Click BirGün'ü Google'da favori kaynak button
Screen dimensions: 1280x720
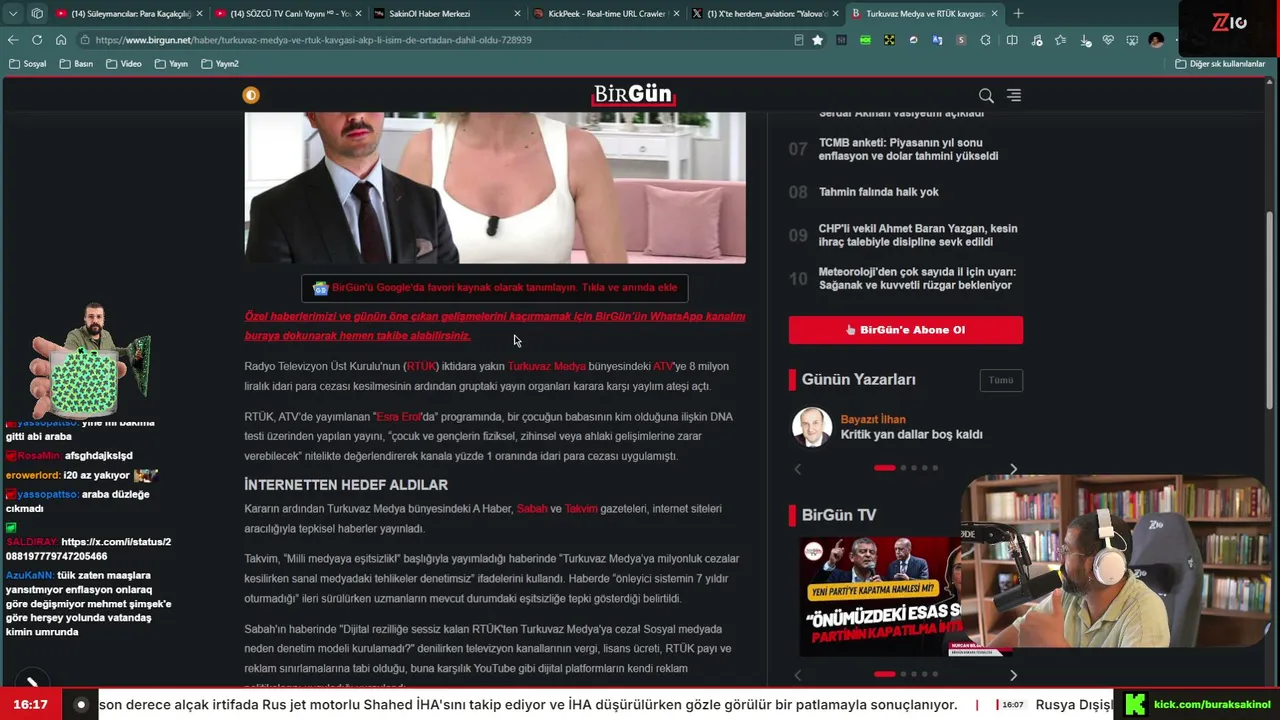tap(495, 288)
